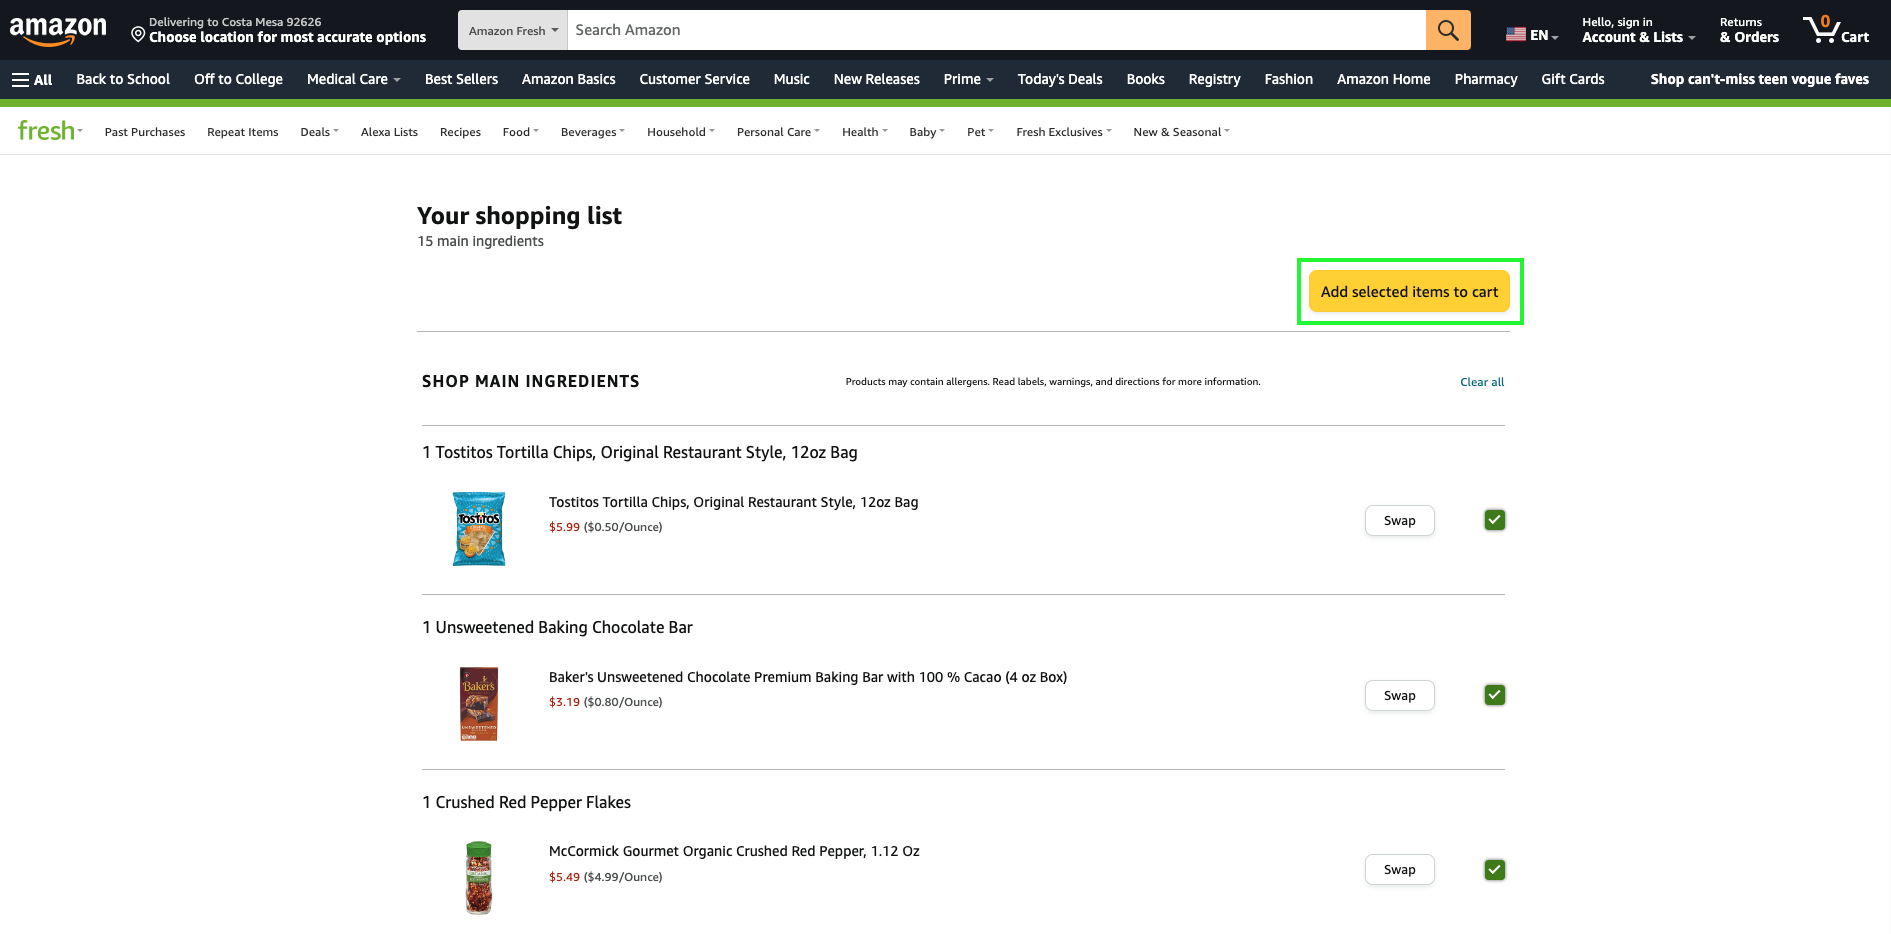Expand the Pet dropdown

point(980,132)
